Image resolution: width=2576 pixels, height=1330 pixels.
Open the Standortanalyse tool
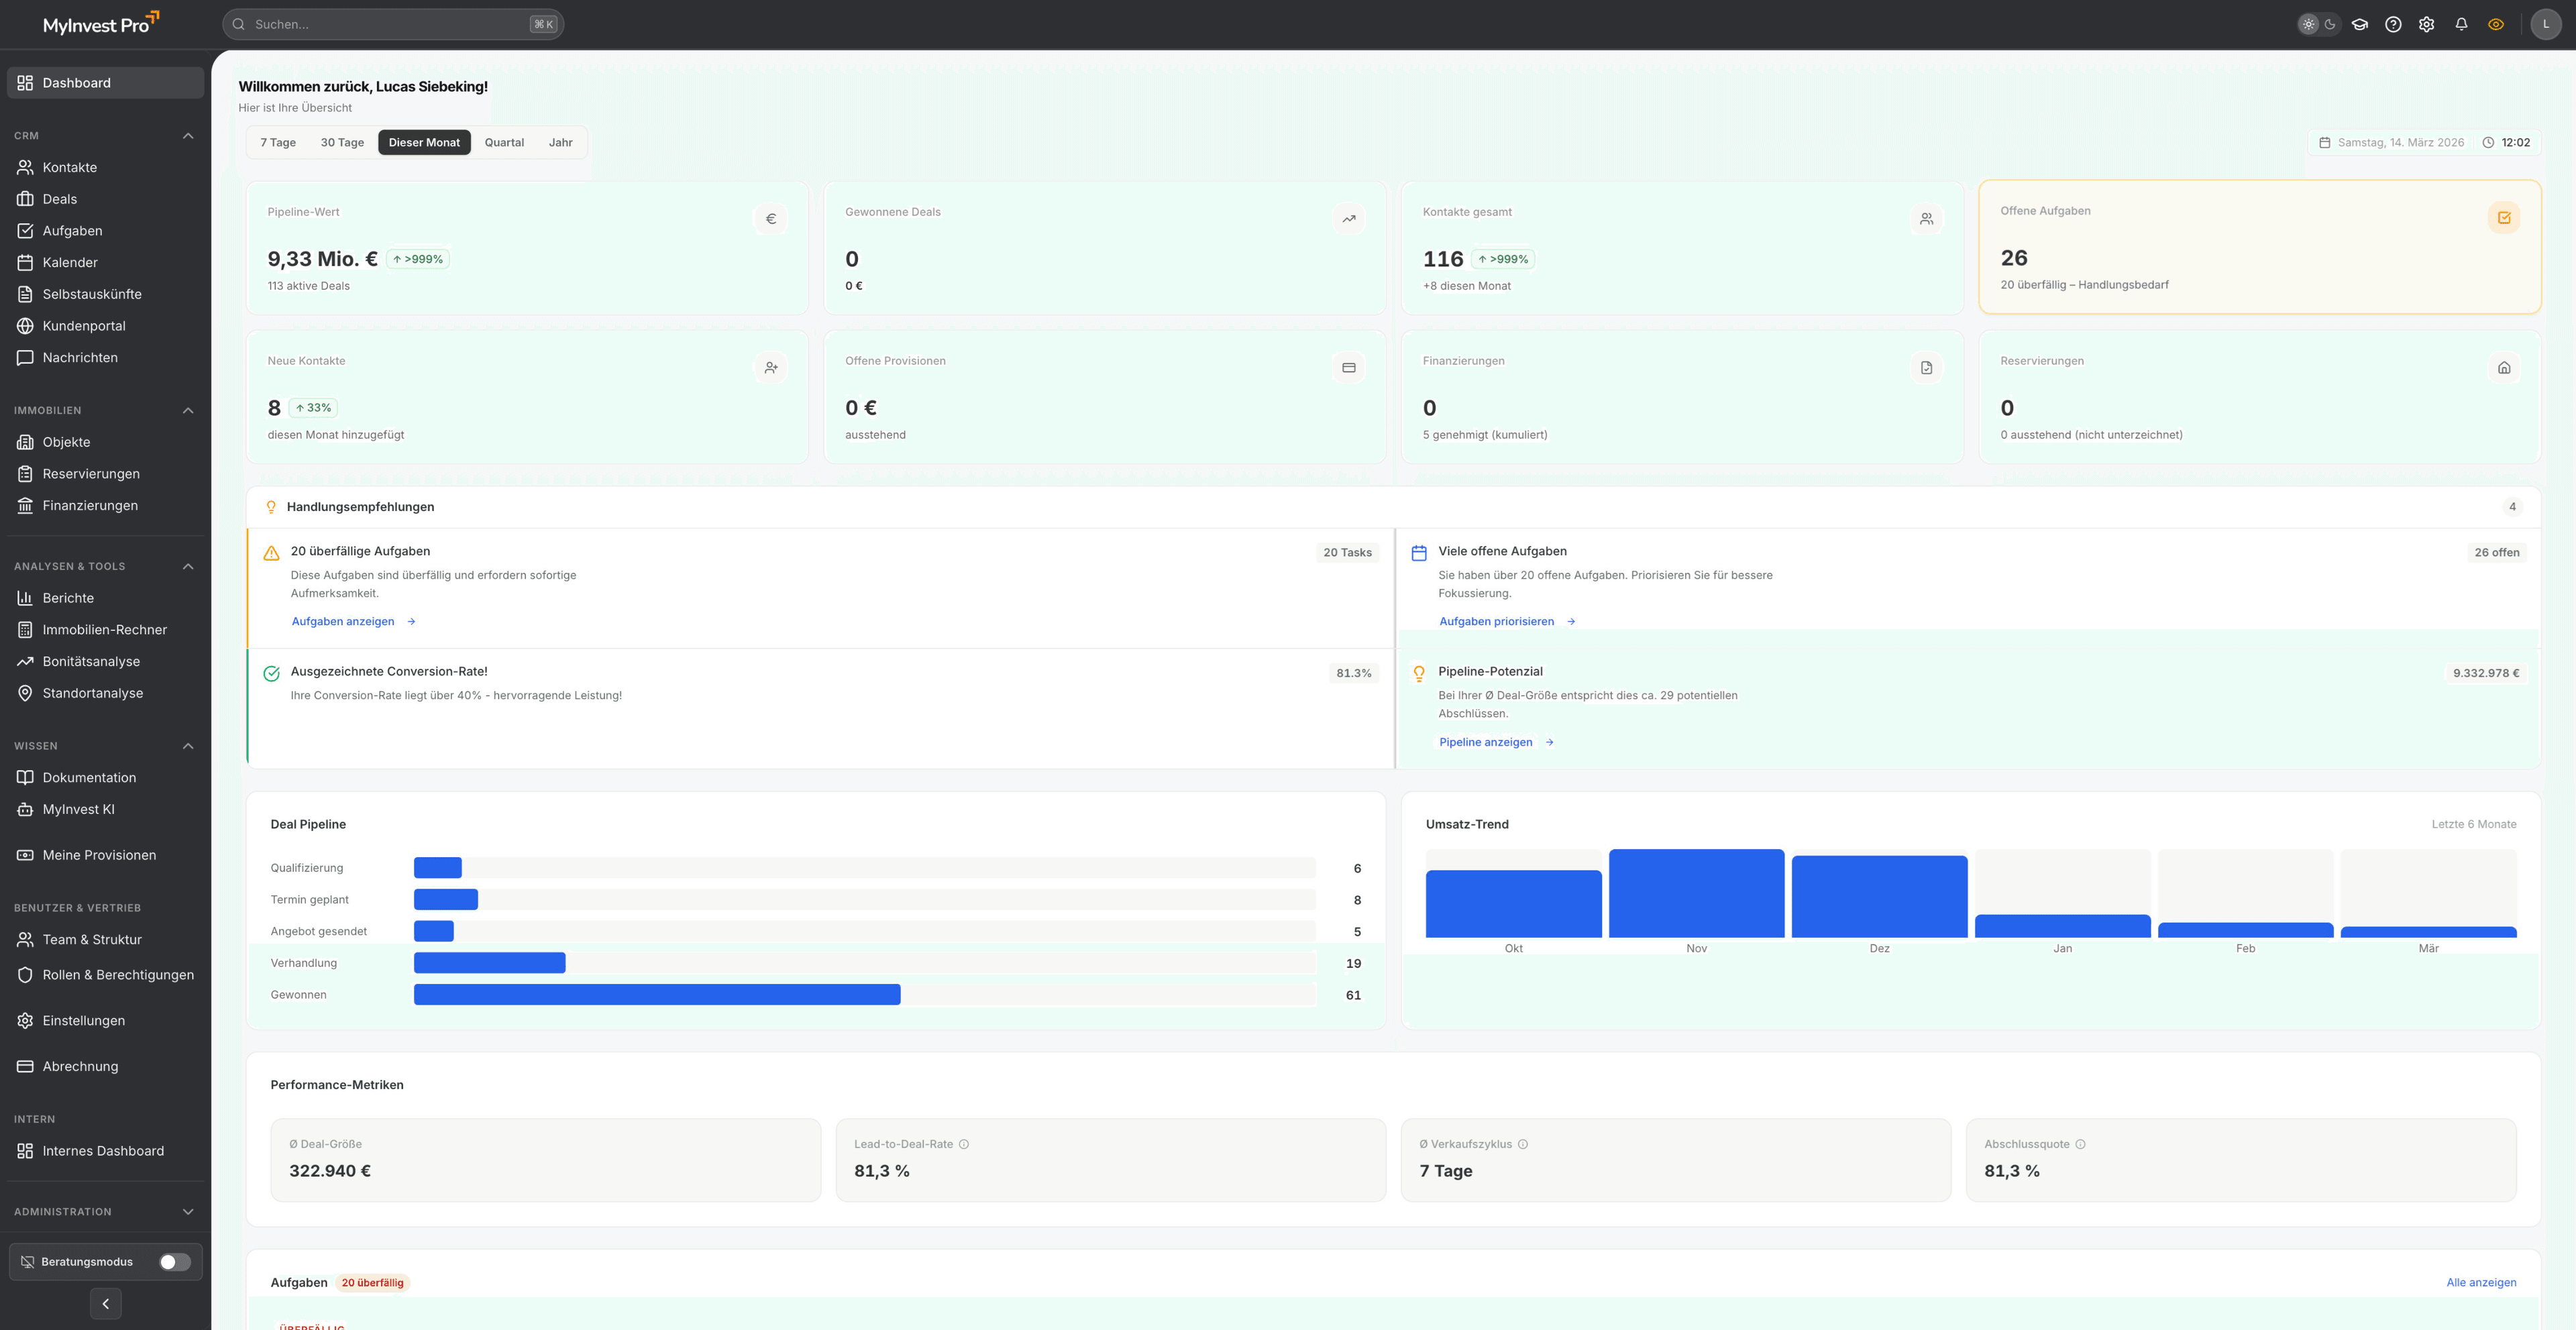[x=92, y=693]
